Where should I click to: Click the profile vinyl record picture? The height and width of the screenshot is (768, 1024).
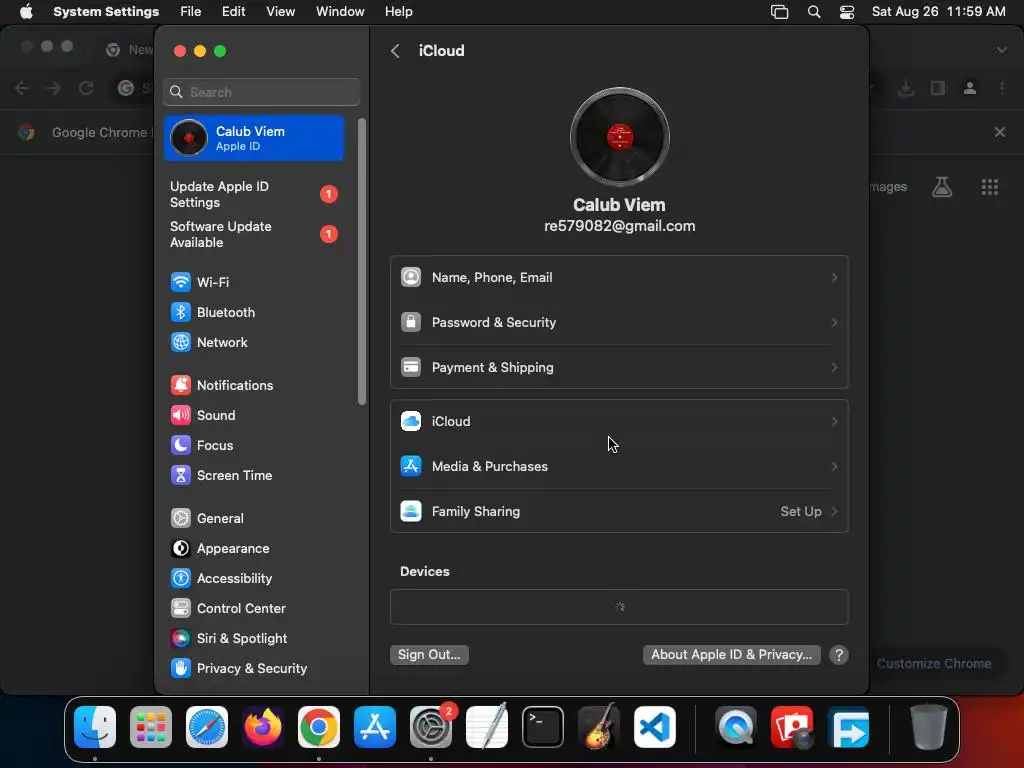click(619, 137)
